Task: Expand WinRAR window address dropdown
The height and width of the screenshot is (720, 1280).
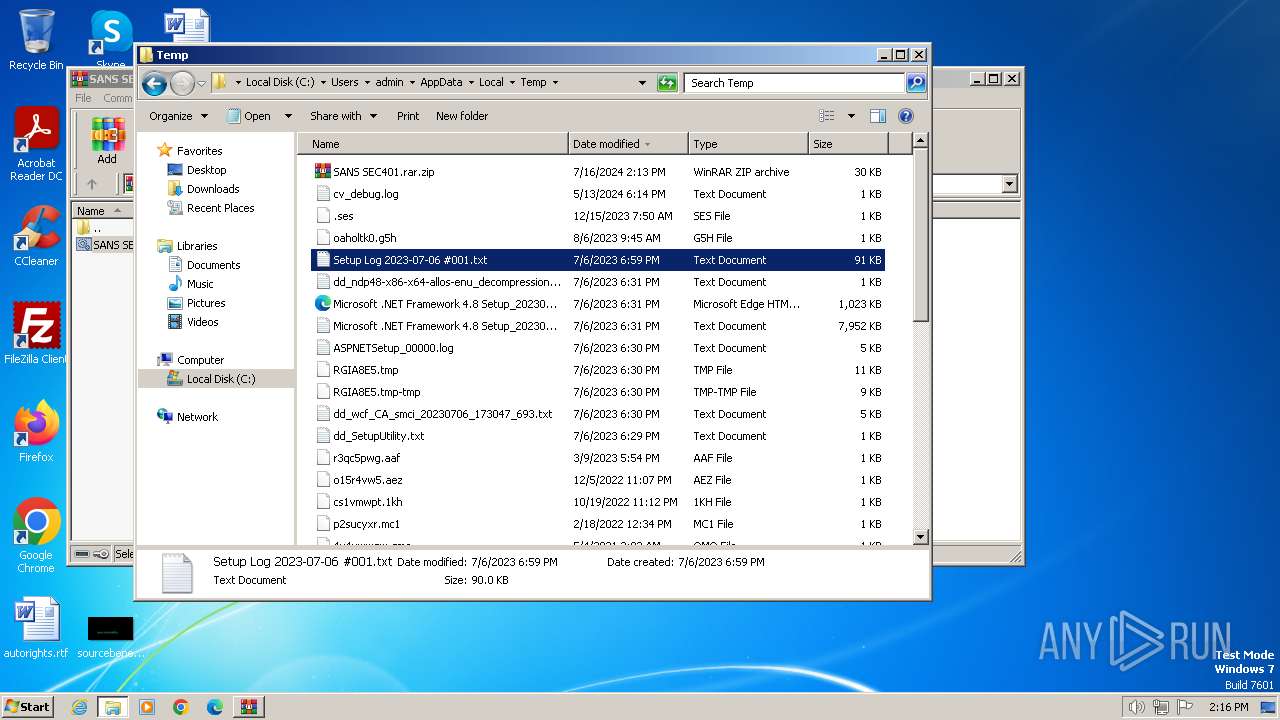Action: [1009, 184]
